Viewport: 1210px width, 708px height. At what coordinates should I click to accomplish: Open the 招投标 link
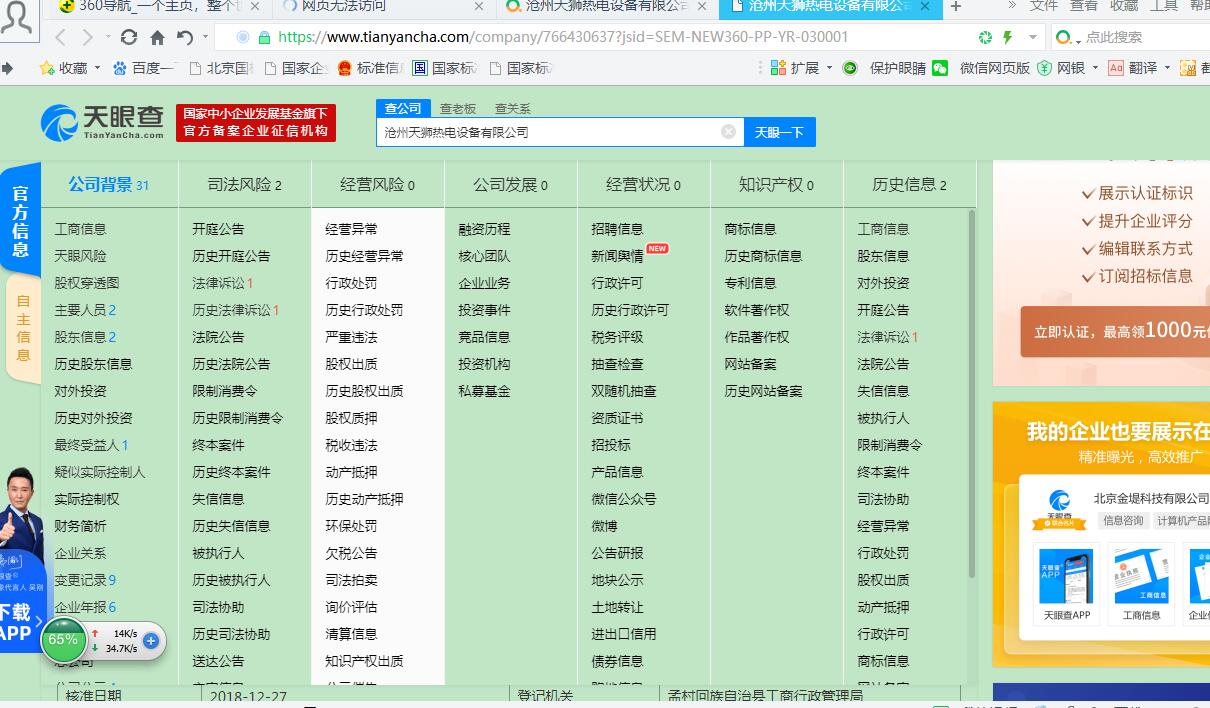(611, 445)
